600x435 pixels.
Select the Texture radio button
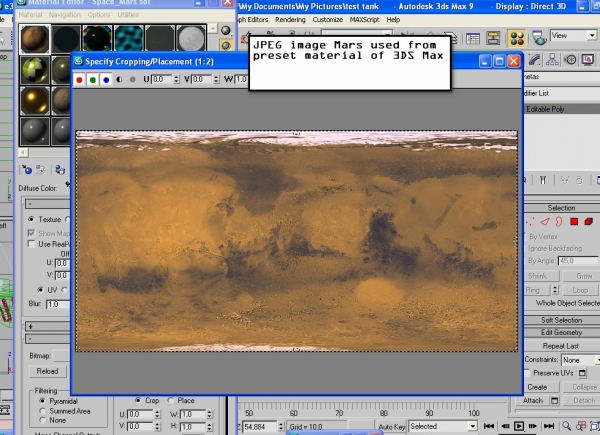click(x=31, y=219)
